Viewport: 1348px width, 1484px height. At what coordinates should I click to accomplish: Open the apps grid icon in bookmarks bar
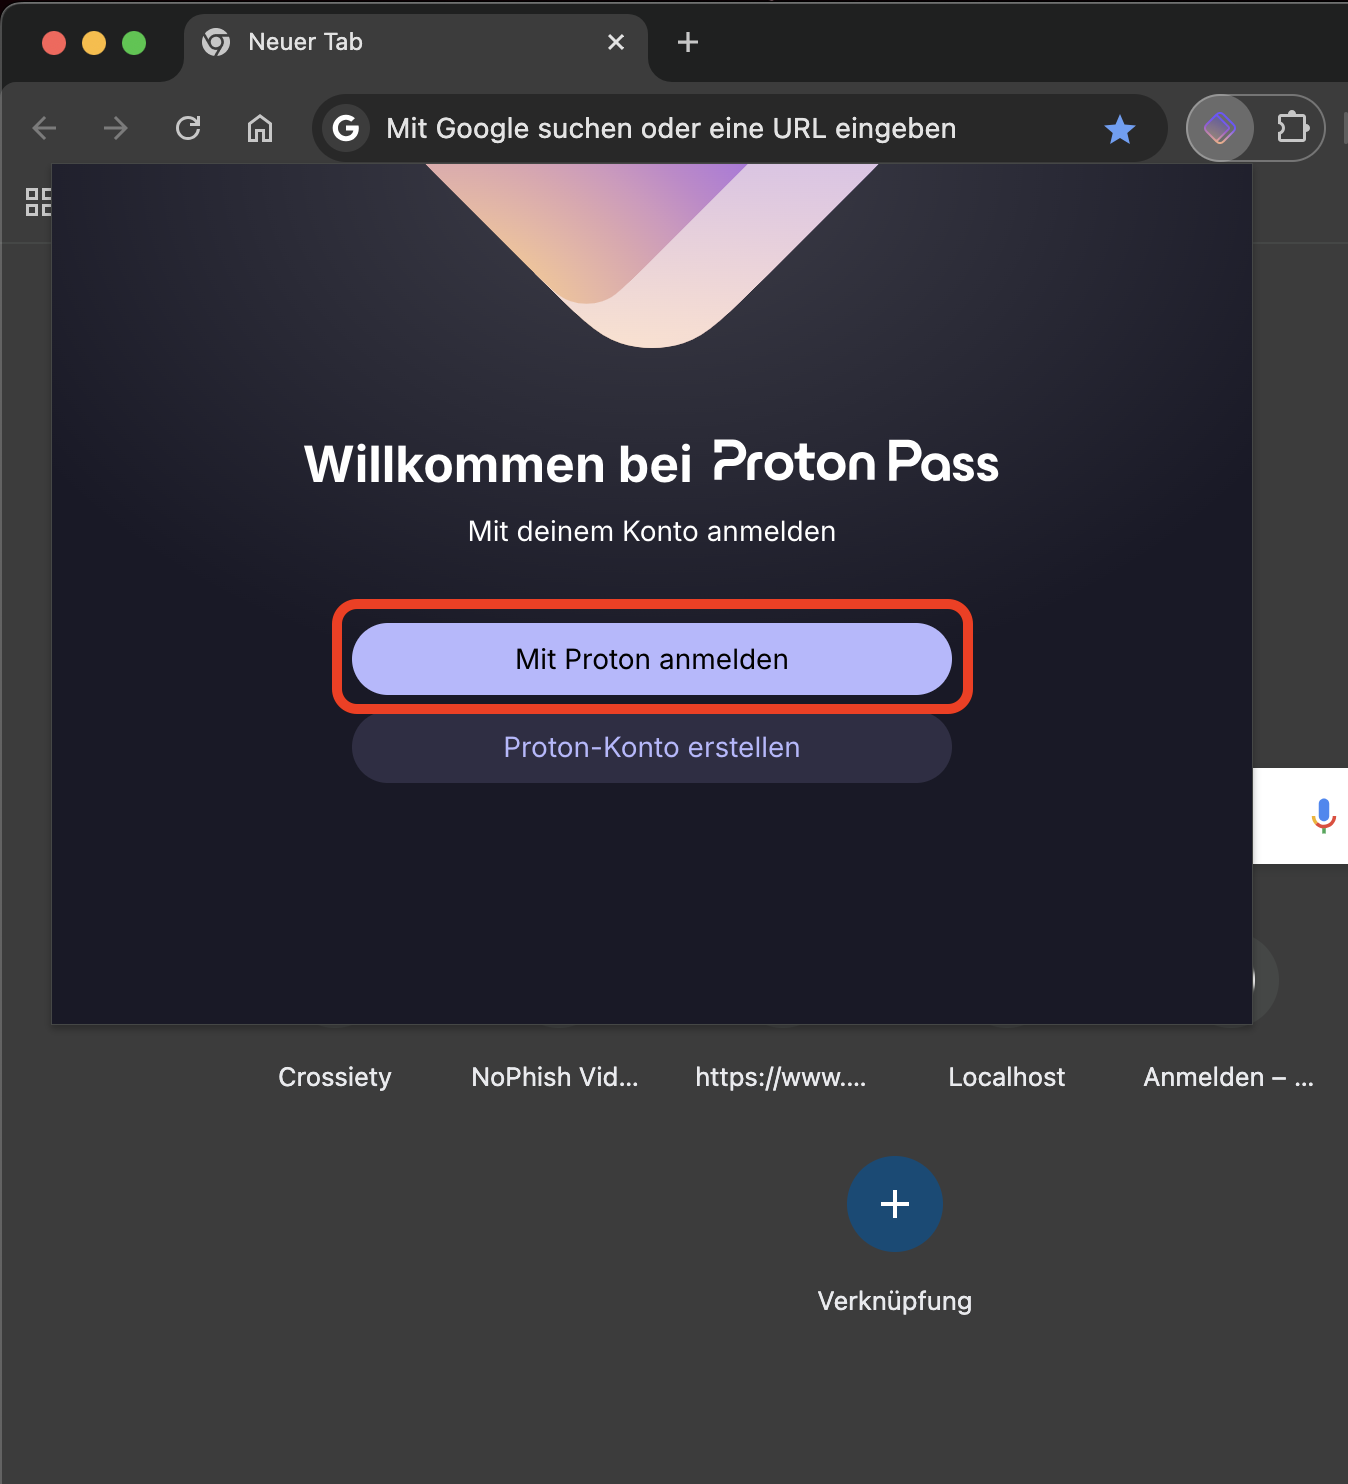[x=38, y=202]
